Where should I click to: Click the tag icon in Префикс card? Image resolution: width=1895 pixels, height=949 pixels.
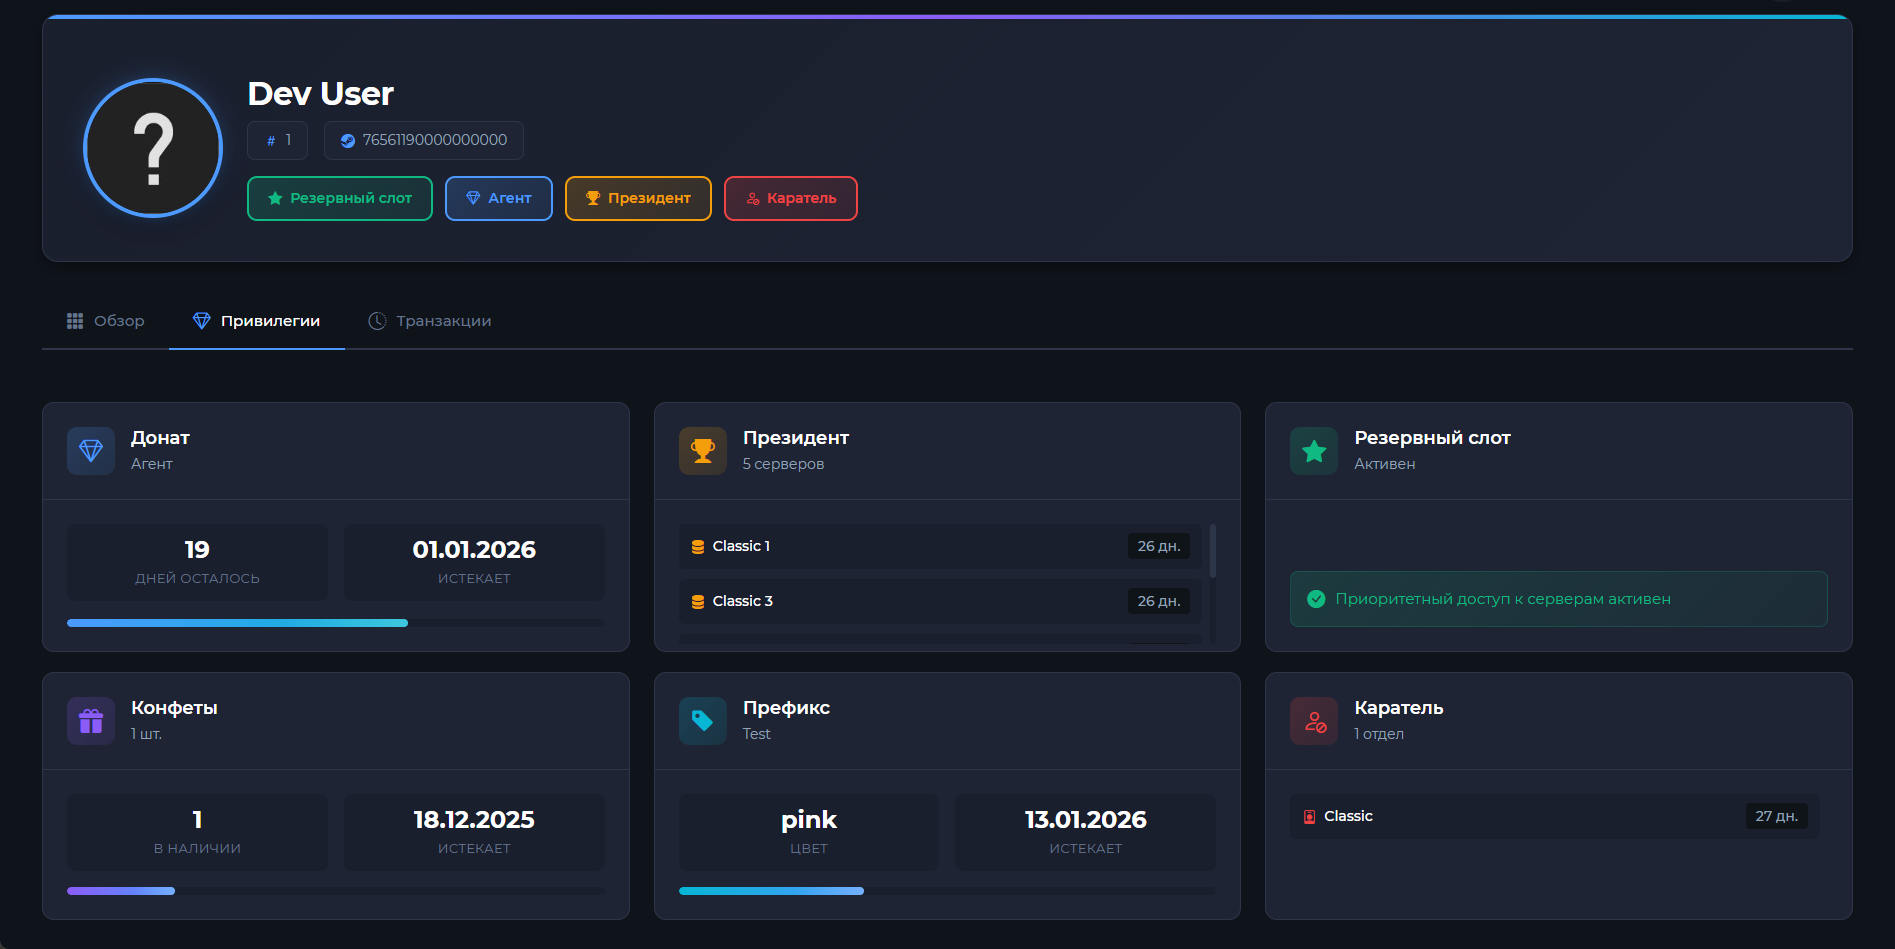coord(703,721)
